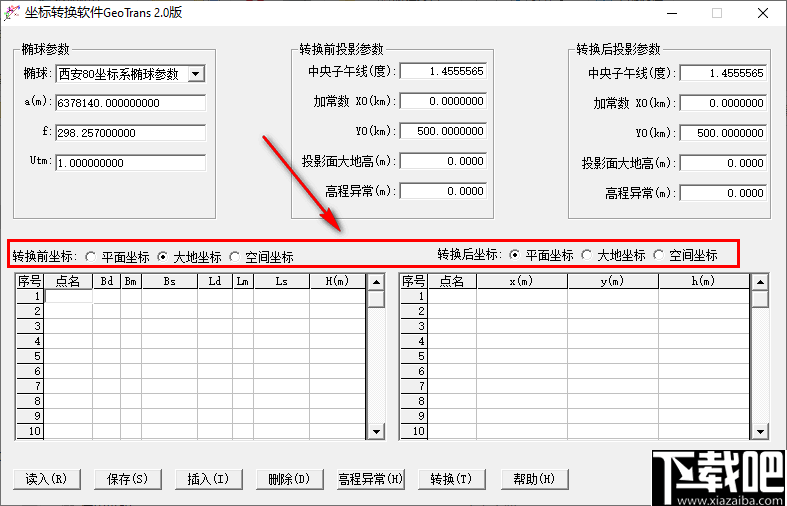Click right table scrollbar down arrow
The height and width of the screenshot is (506, 787).
pos(760,431)
